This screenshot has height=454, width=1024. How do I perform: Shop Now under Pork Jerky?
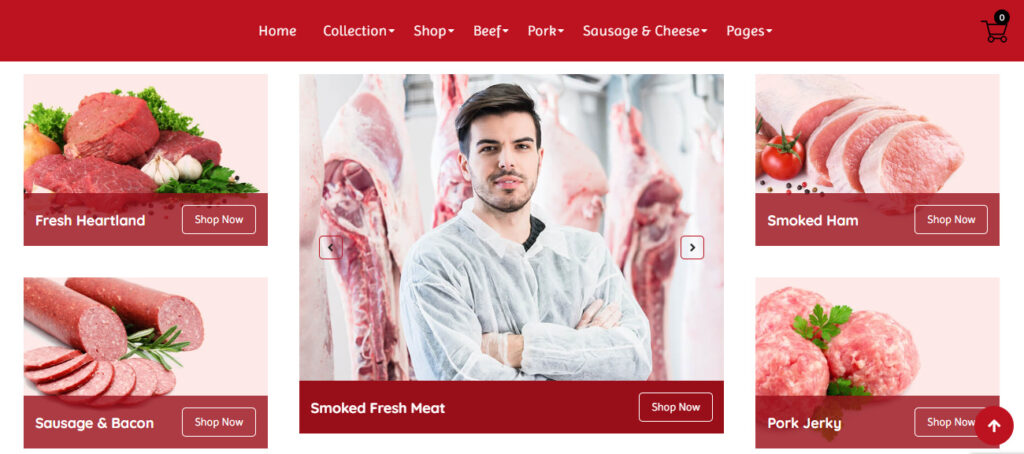tap(944, 422)
